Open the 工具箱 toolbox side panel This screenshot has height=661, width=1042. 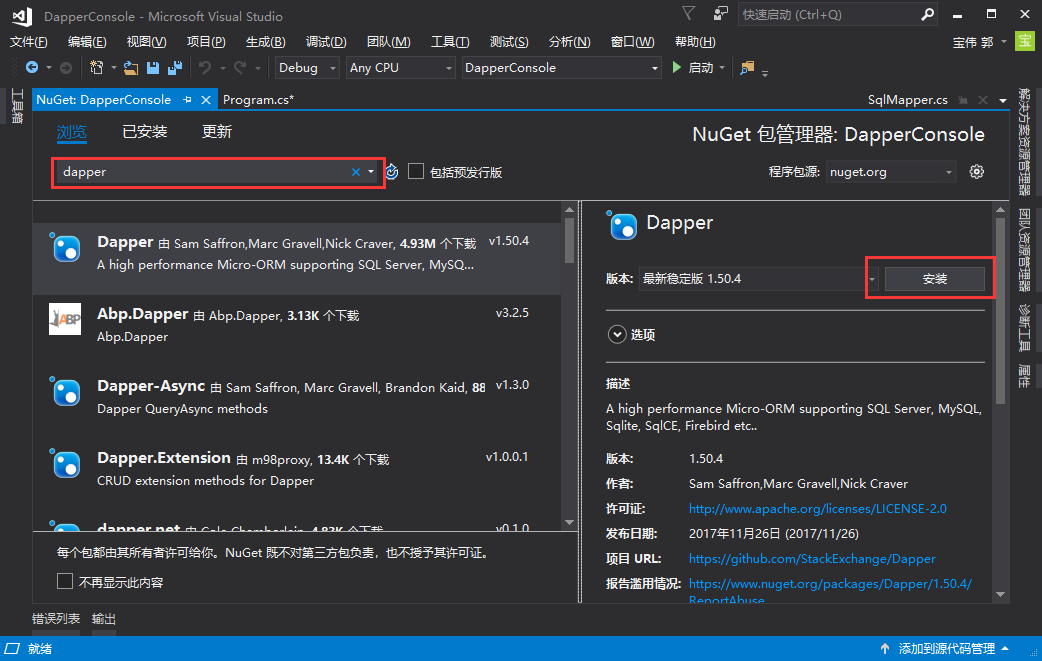[17, 106]
